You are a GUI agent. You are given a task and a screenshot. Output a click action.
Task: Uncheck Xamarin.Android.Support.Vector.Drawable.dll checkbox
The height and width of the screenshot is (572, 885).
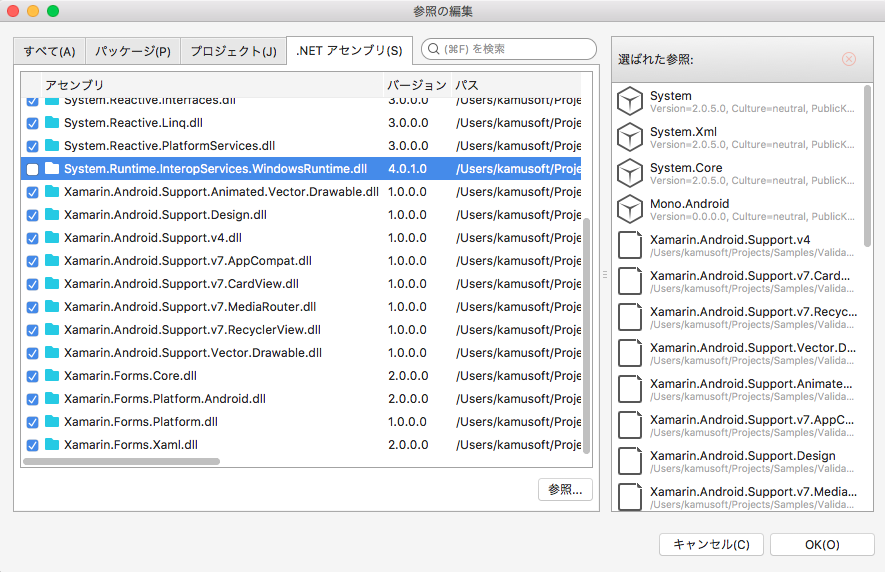[32, 353]
